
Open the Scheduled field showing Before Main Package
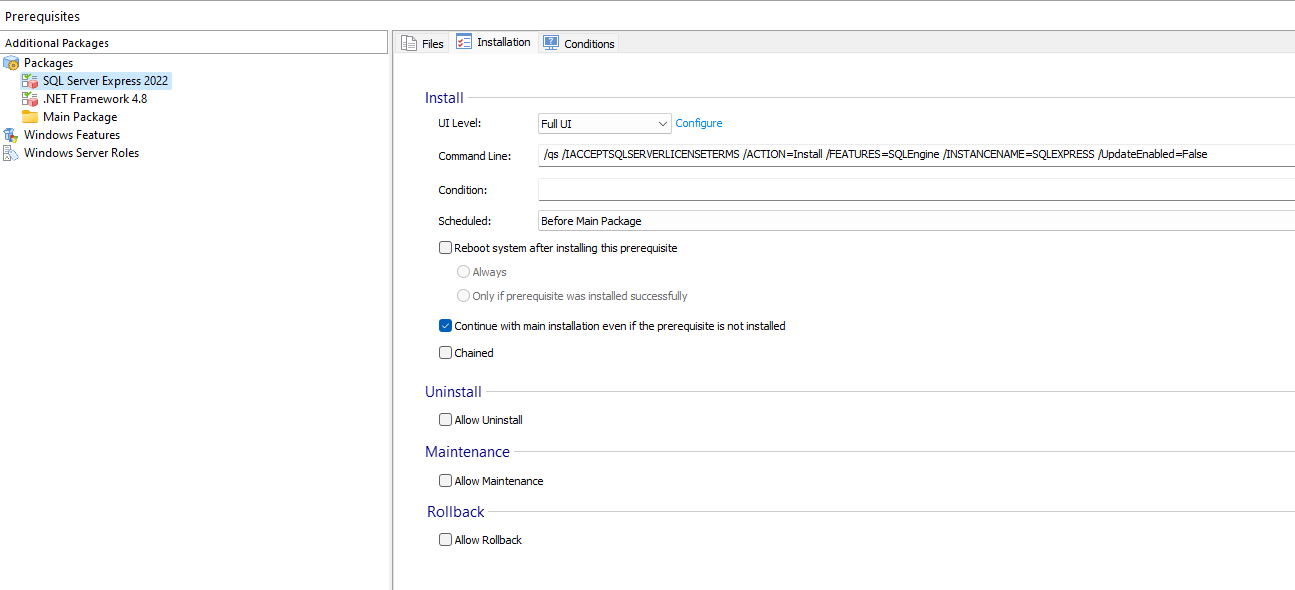(915, 221)
